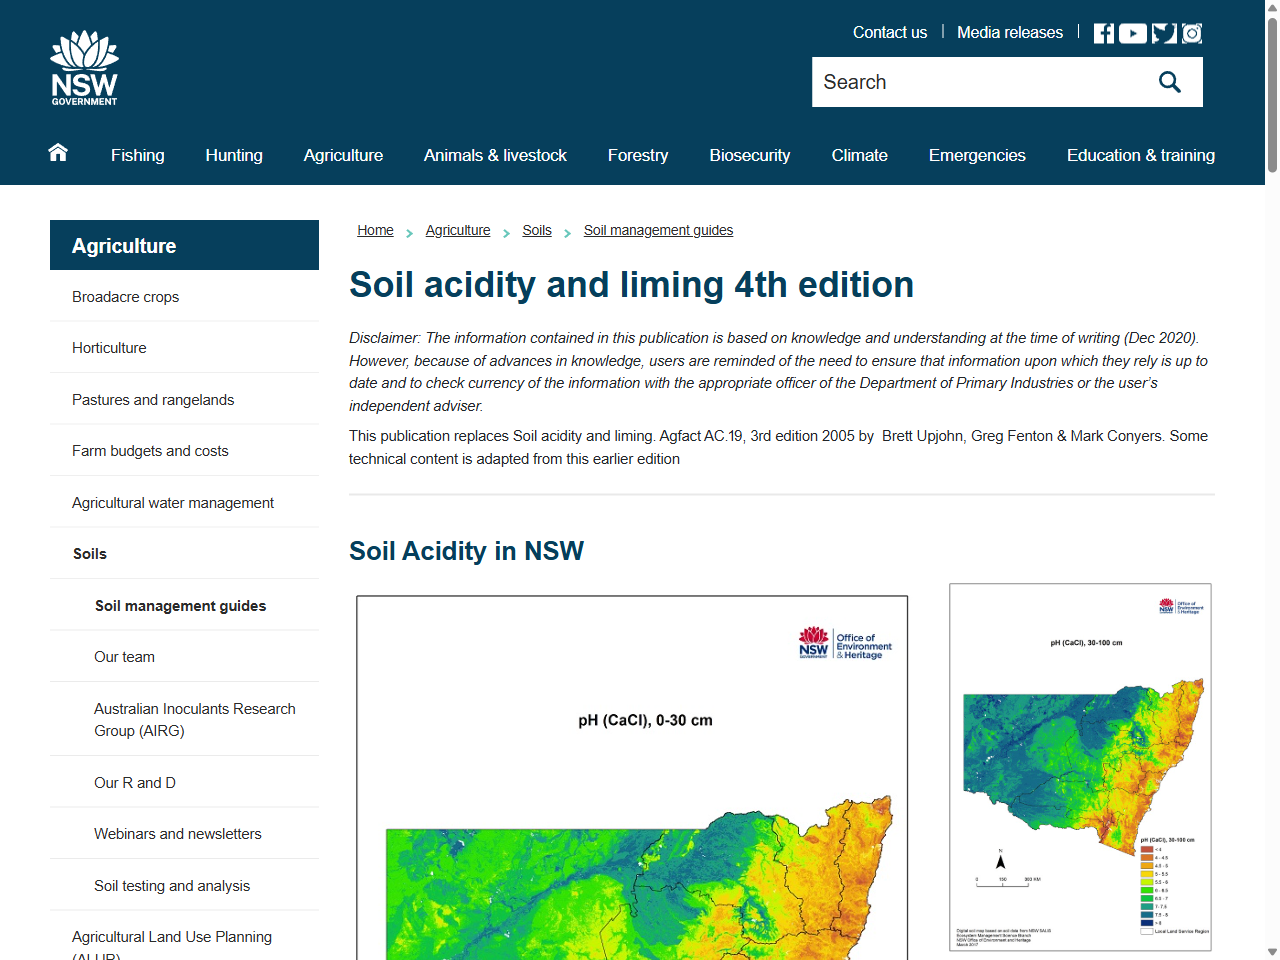Open the Hunting navigation dropdown
The width and height of the screenshot is (1280, 960).
[233, 155]
